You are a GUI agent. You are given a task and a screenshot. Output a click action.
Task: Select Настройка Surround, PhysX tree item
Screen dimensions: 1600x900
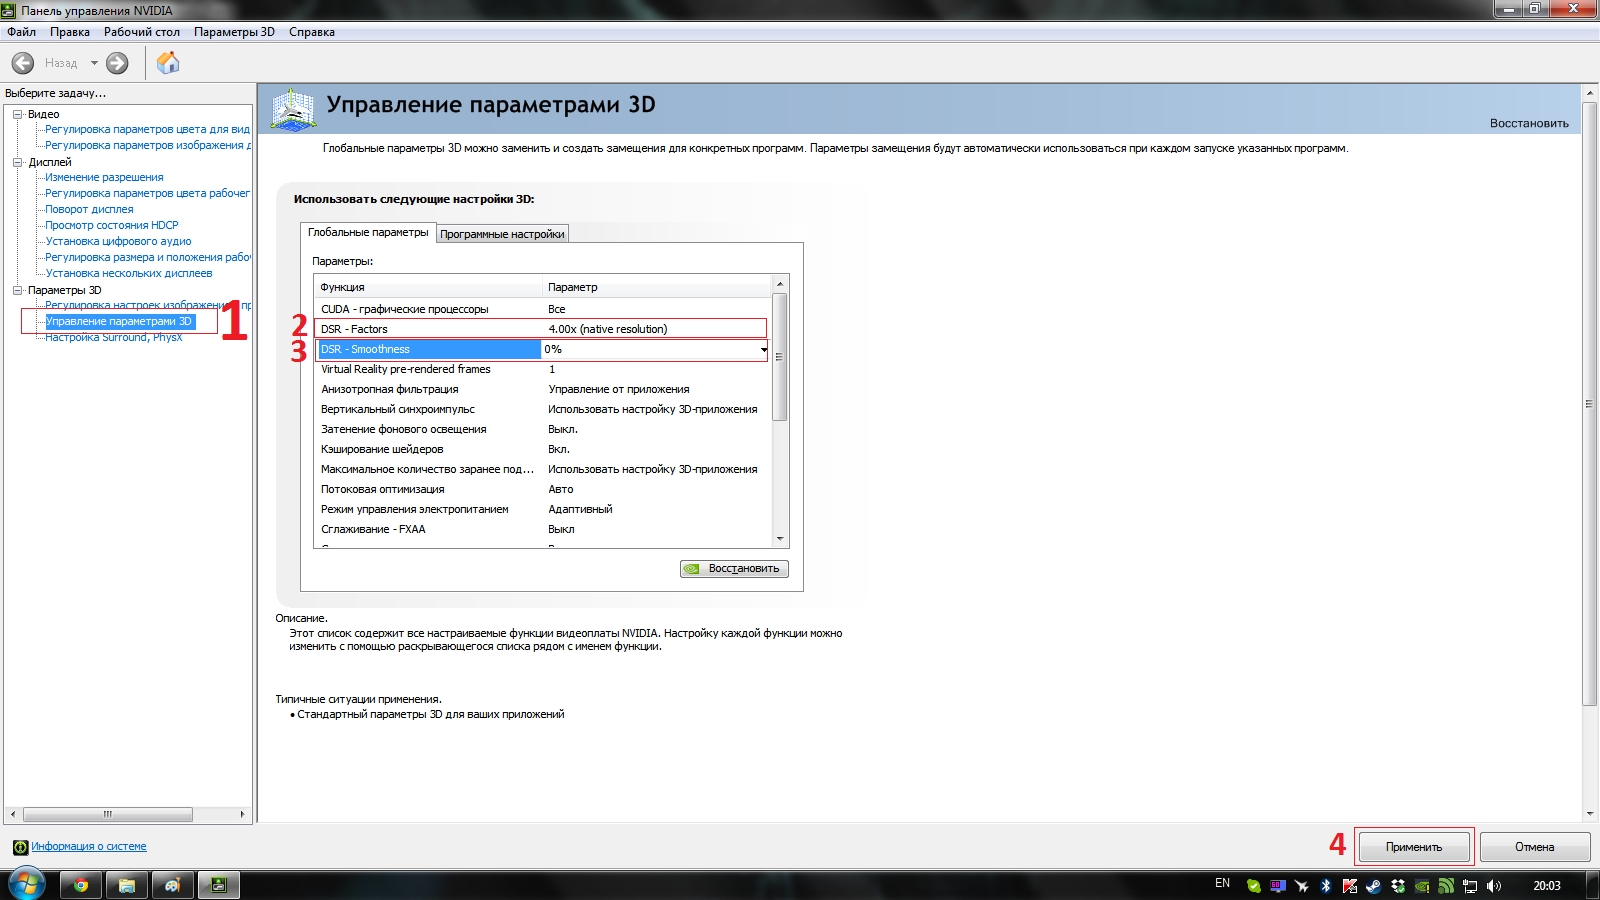(x=114, y=337)
